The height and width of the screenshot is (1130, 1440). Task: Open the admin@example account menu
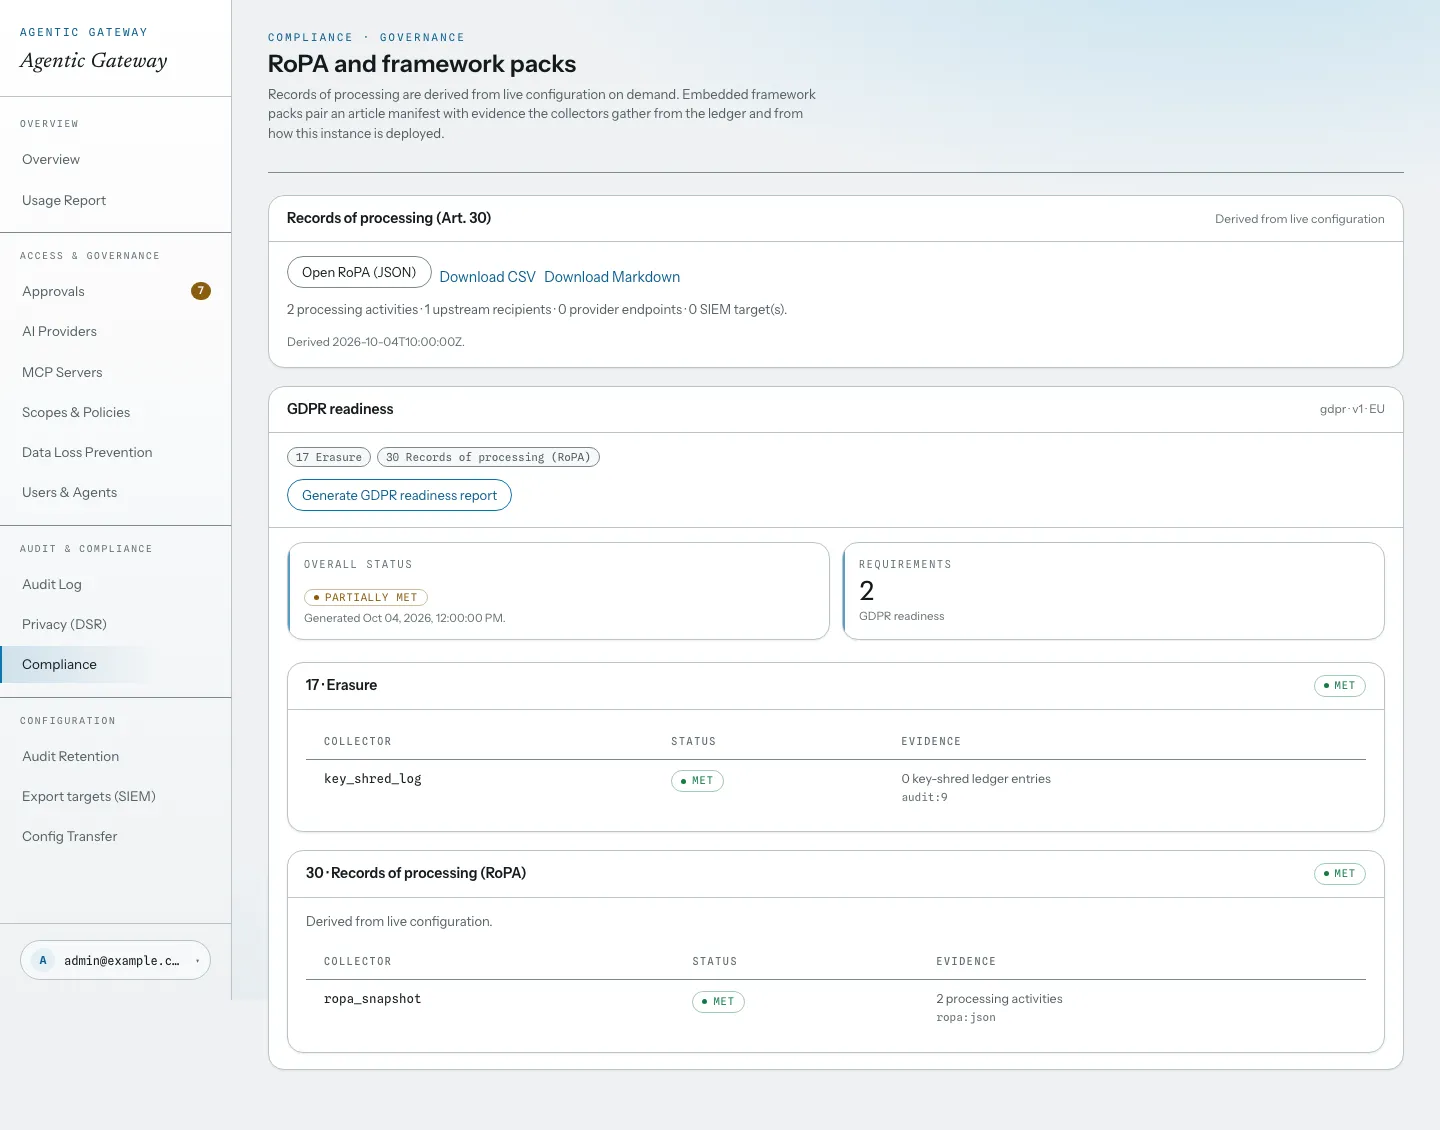115,960
